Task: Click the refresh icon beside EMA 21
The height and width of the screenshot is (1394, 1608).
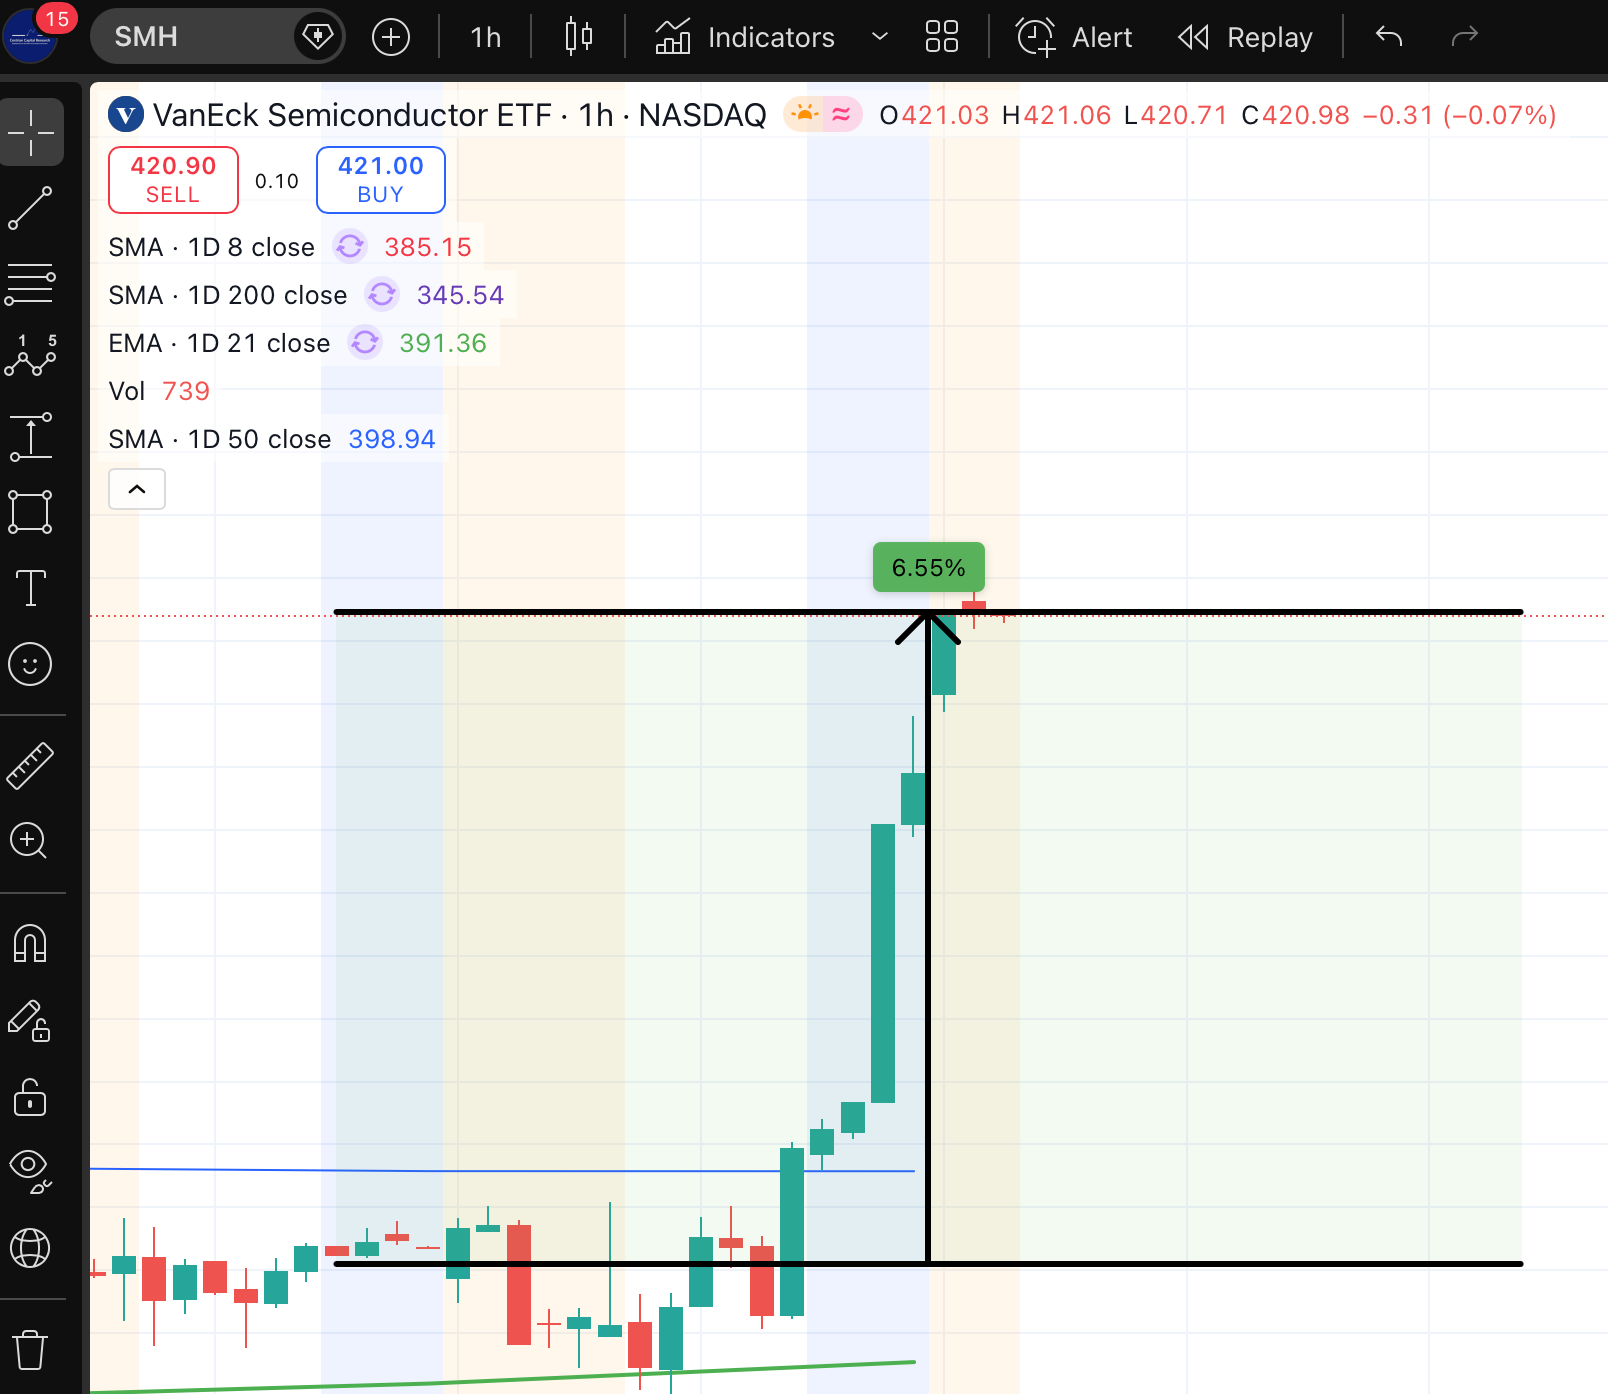Action: point(365,342)
